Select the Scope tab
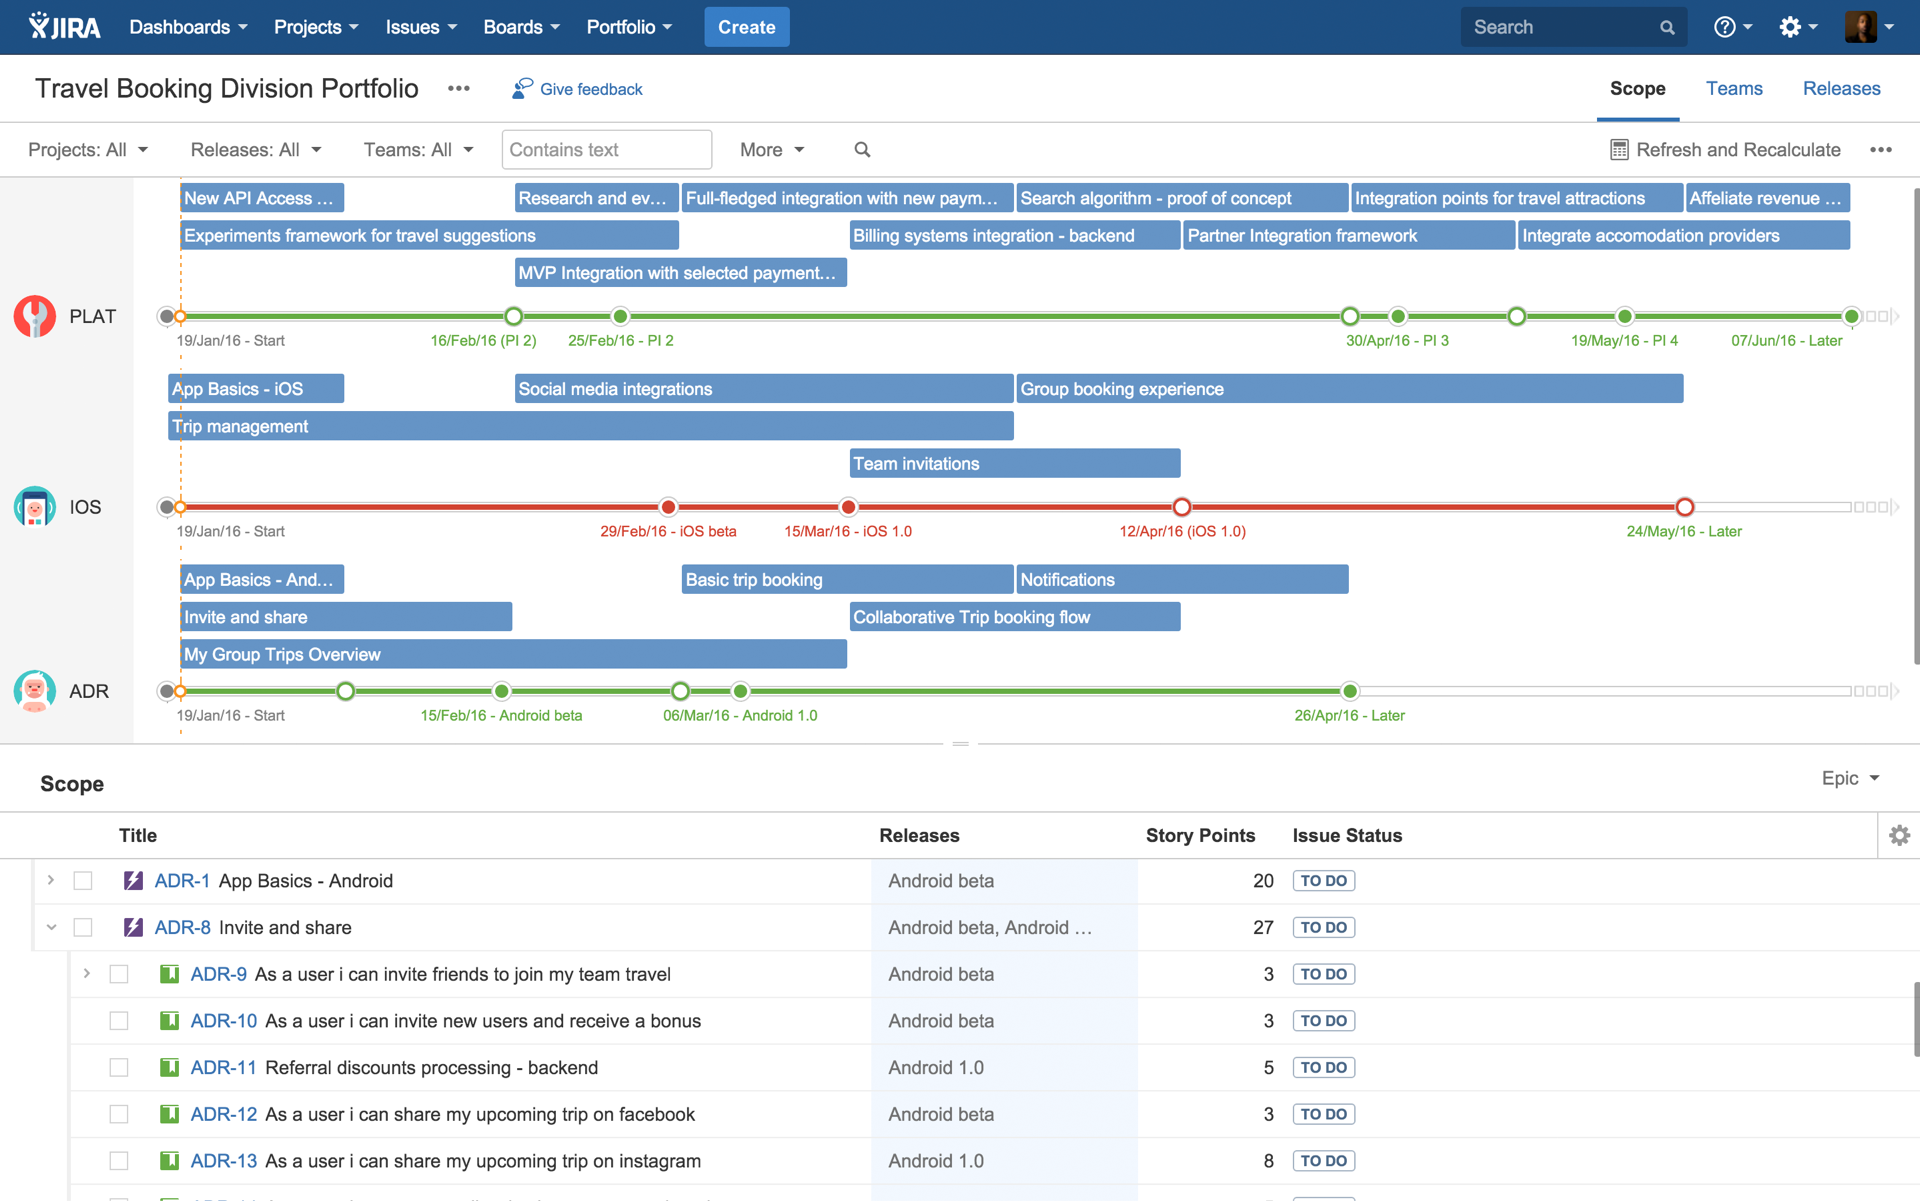This screenshot has width=1920, height=1201. tap(1637, 89)
